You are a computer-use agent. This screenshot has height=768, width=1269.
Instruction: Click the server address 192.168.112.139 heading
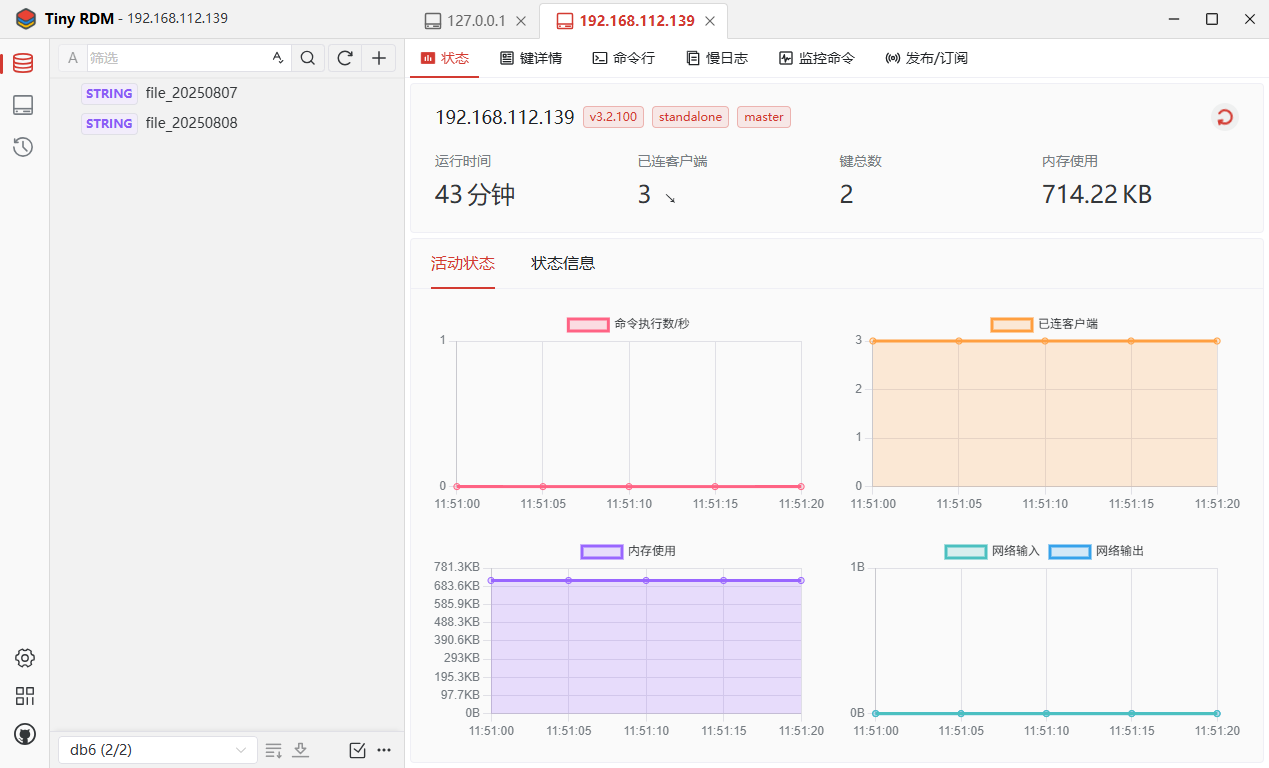point(505,117)
